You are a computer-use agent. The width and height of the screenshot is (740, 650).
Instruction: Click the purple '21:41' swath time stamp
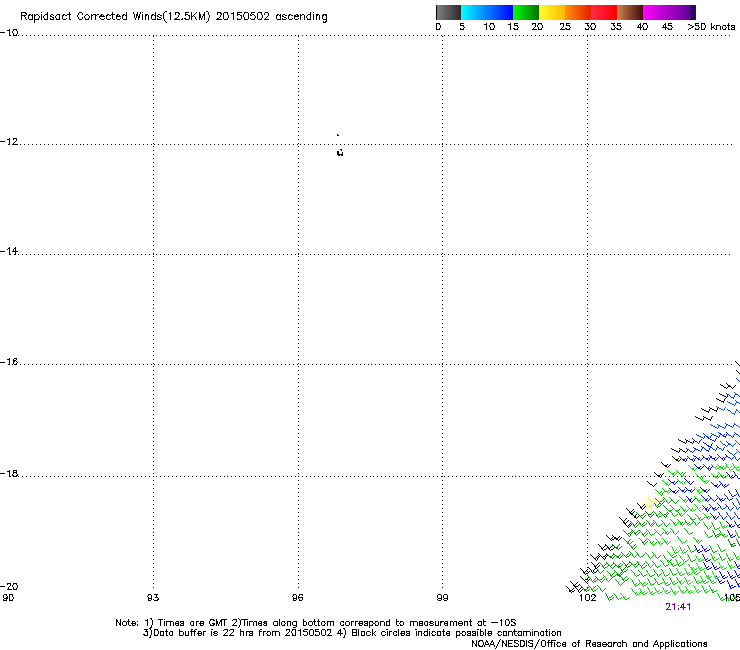[x=678, y=607]
